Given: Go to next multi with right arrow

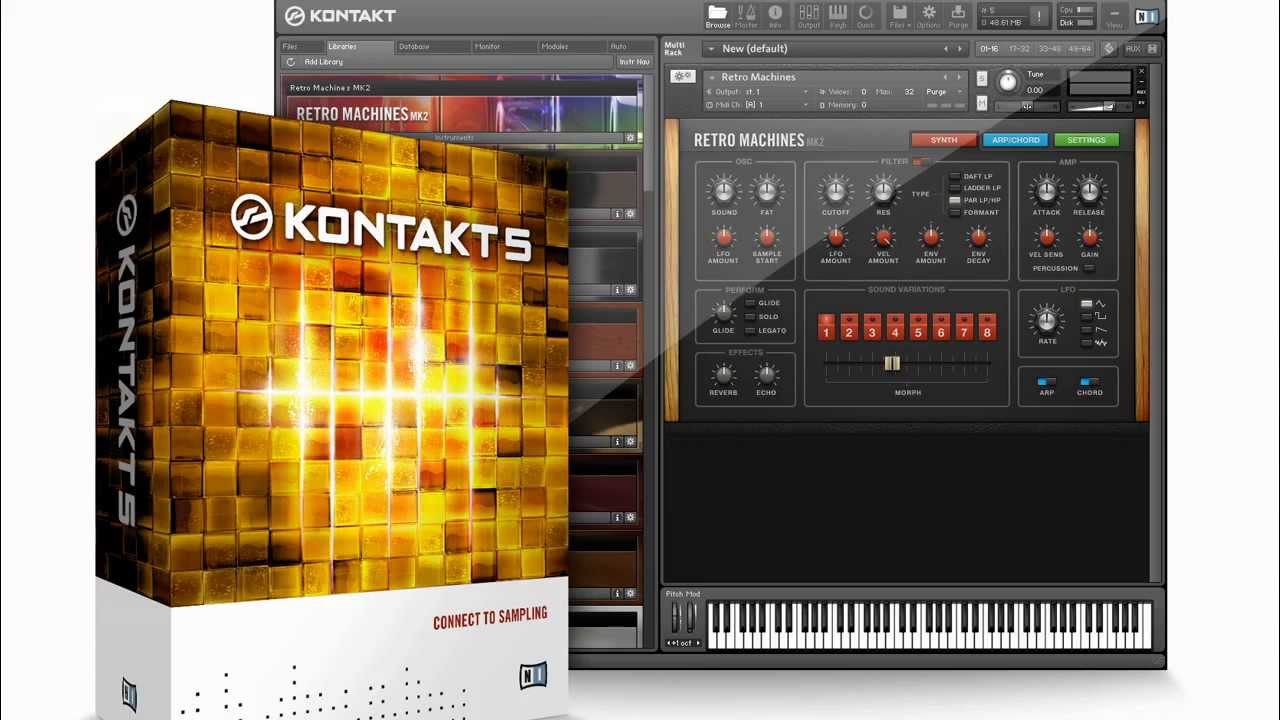Looking at the screenshot, I should tap(960, 48).
